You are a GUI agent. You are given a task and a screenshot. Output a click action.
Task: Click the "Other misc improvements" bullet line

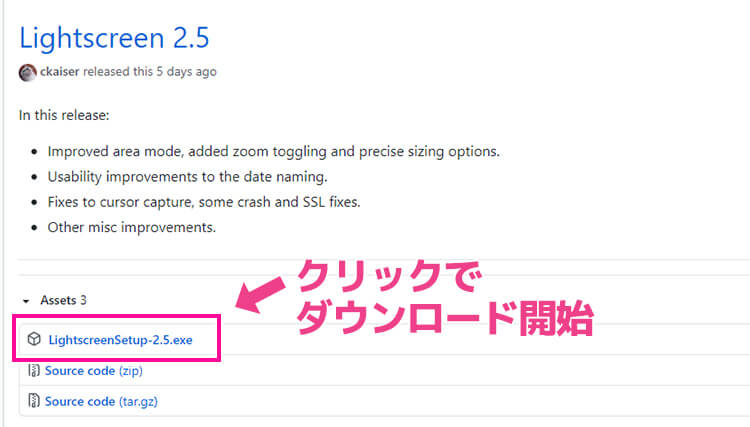click(131, 227)
